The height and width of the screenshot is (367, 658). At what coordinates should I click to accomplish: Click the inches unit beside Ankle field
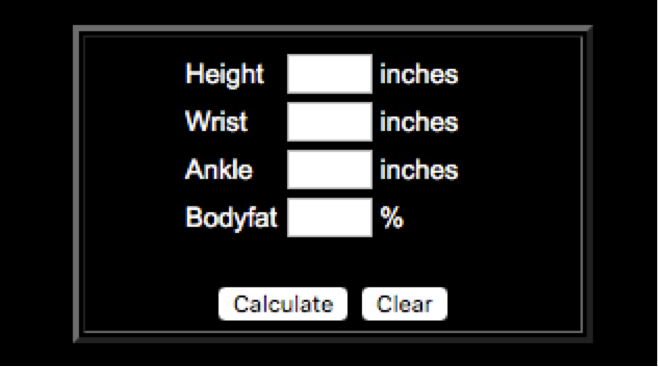coord(419,170)
